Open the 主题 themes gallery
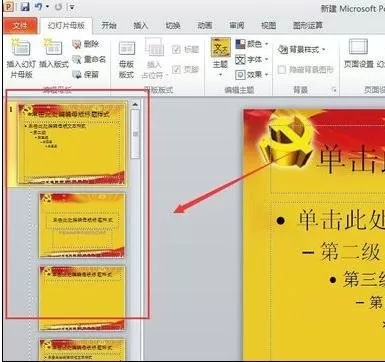 point(221,58)
